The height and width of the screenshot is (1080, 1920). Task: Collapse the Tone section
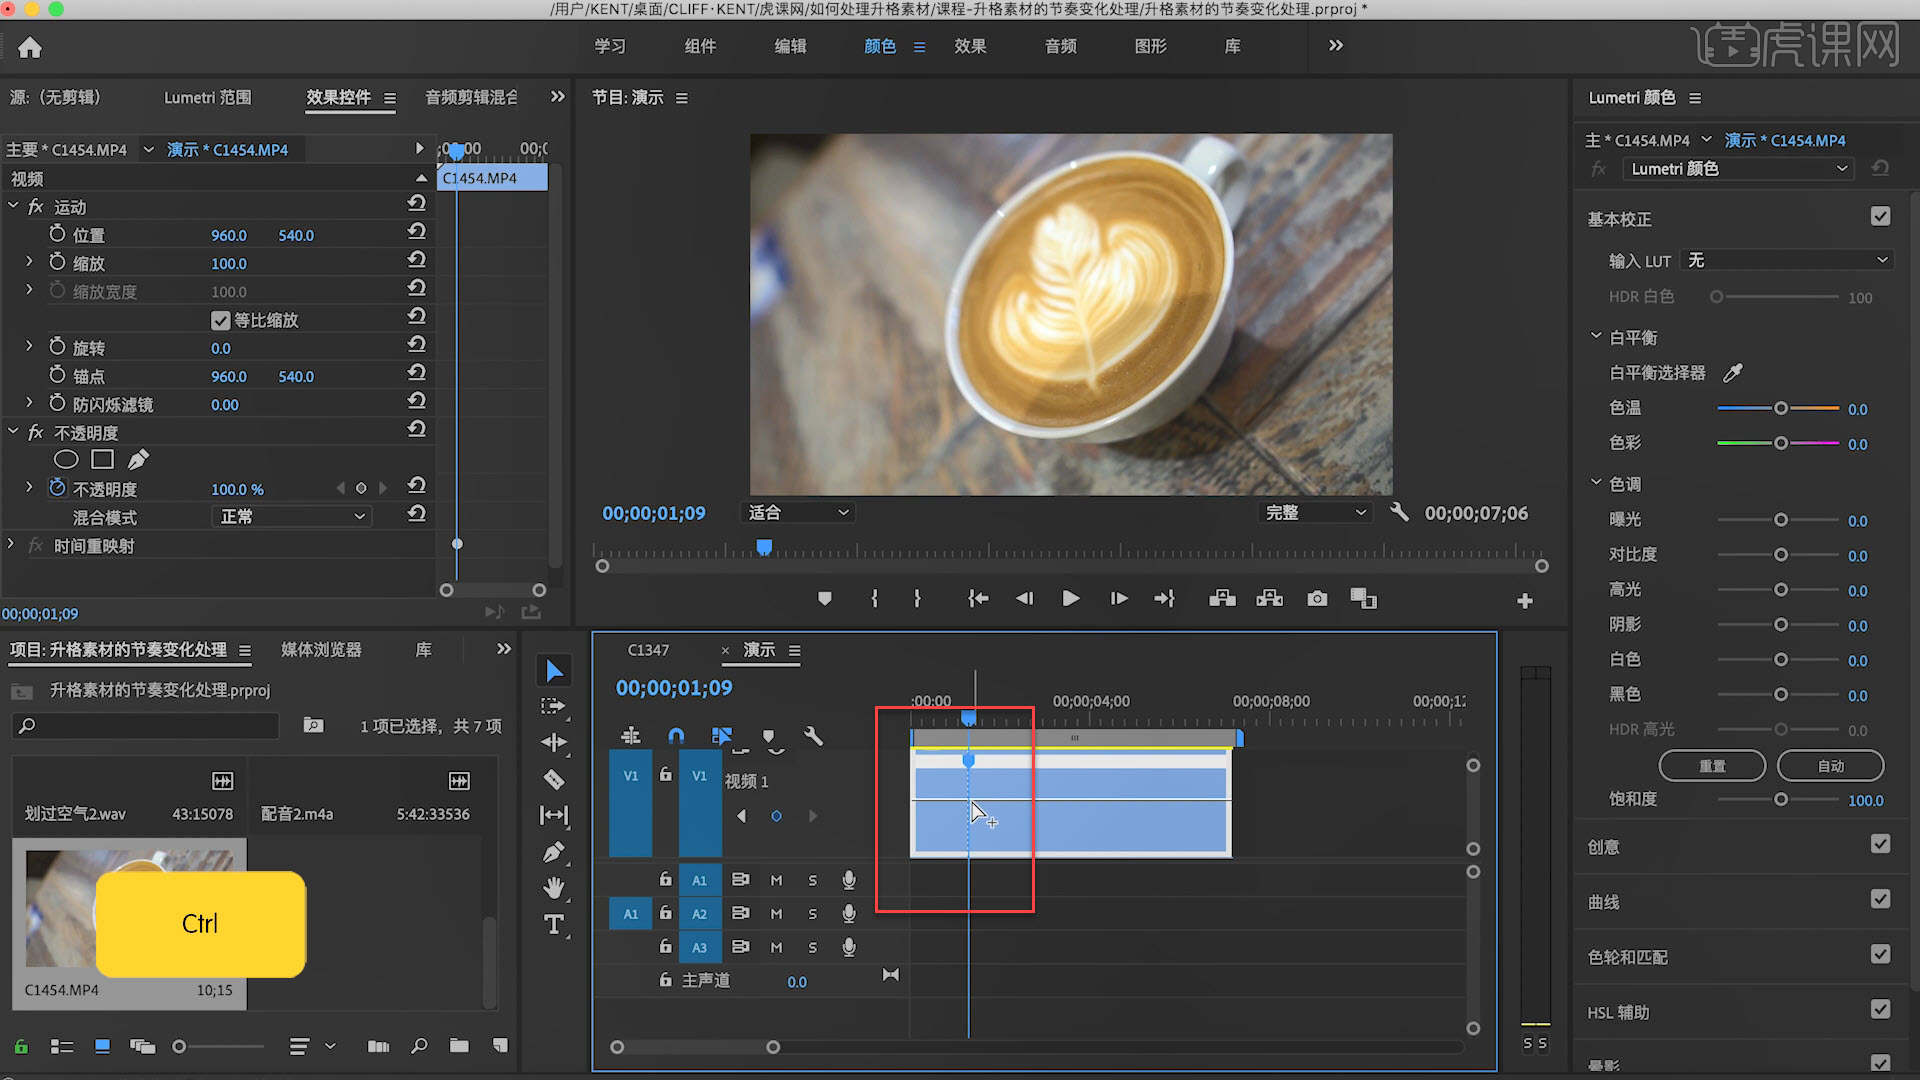point(1596,483)
